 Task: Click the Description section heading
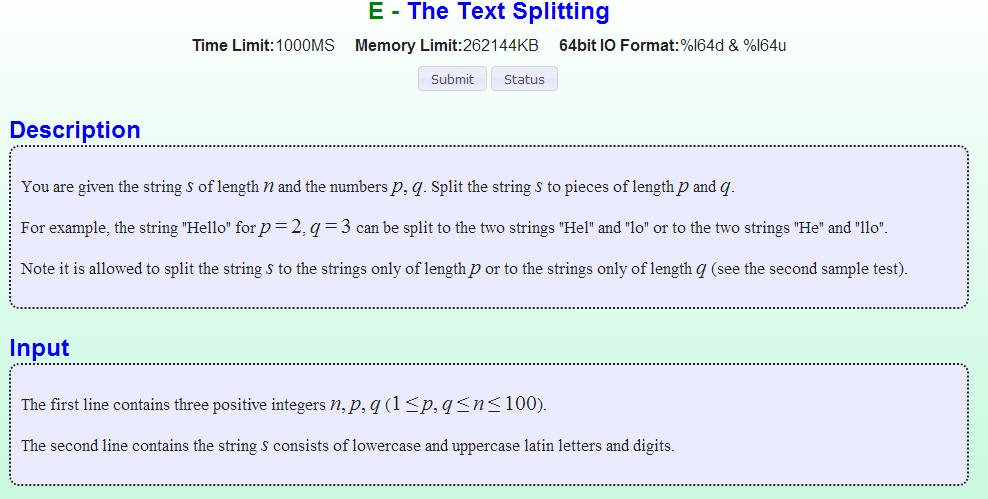click(75, 130)
